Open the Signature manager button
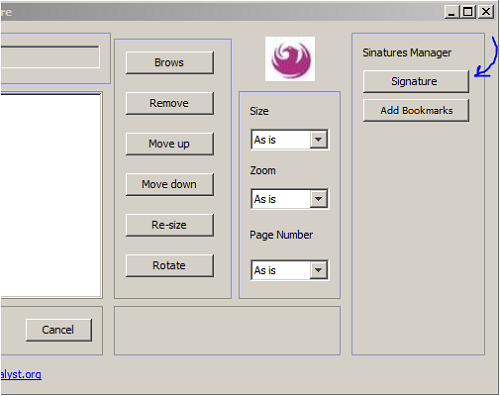Image resolution: width=500 pixels, height=396 pixels. pos(416,81)
